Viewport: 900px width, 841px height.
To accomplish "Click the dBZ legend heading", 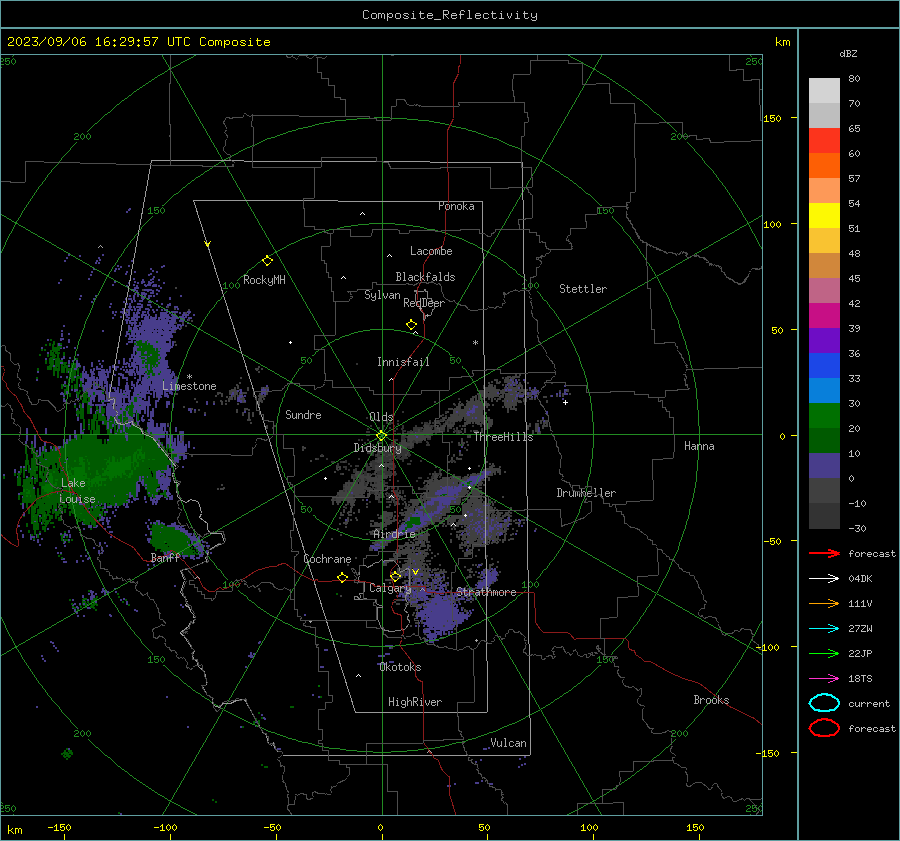I will point(848,54).
